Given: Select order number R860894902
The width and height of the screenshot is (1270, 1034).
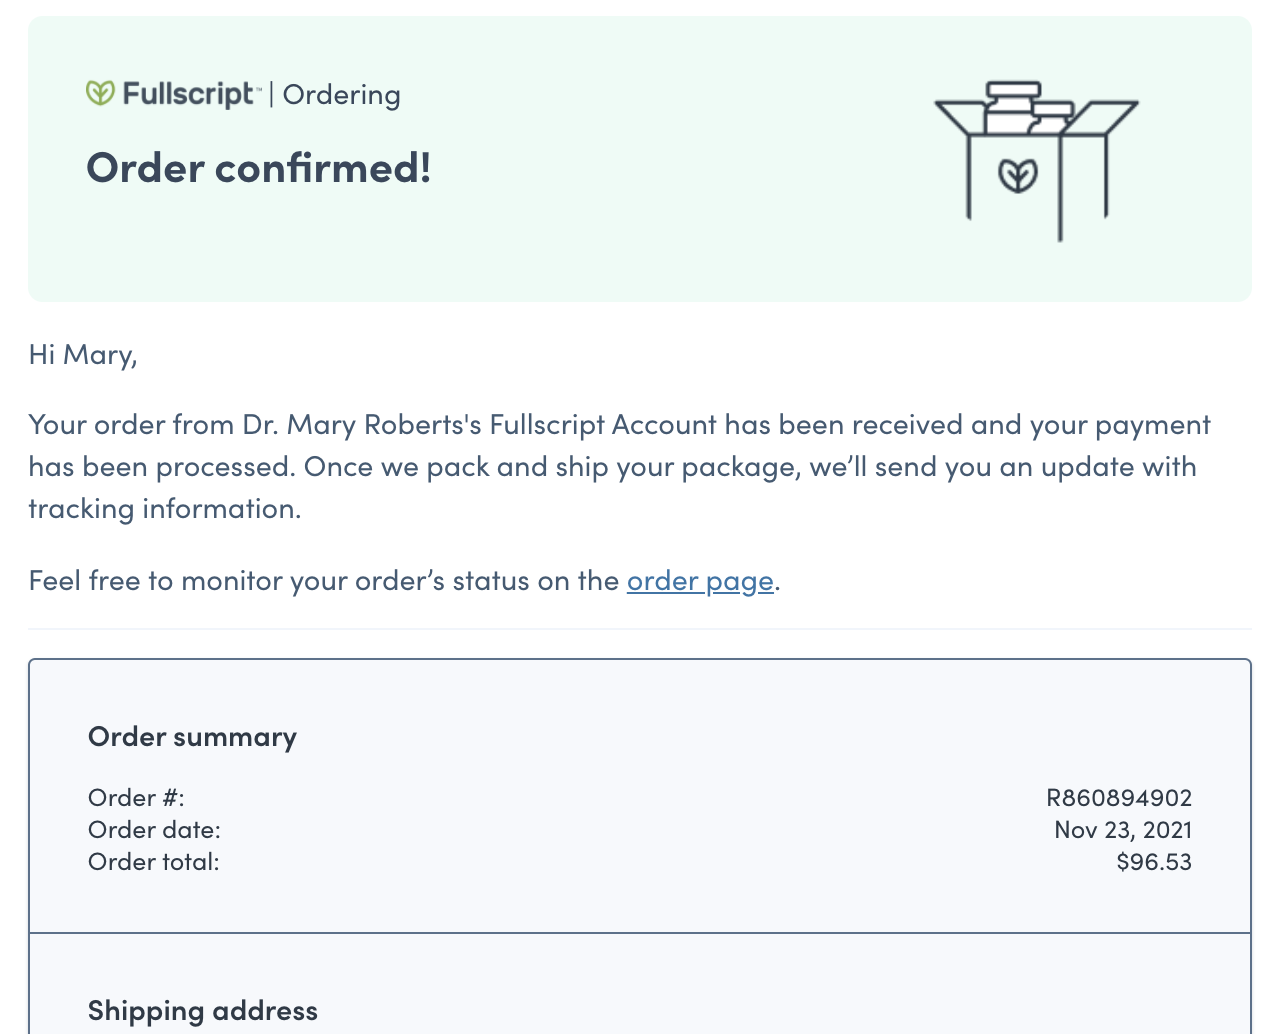Looking at the screenshot, I should point(1119,797).
